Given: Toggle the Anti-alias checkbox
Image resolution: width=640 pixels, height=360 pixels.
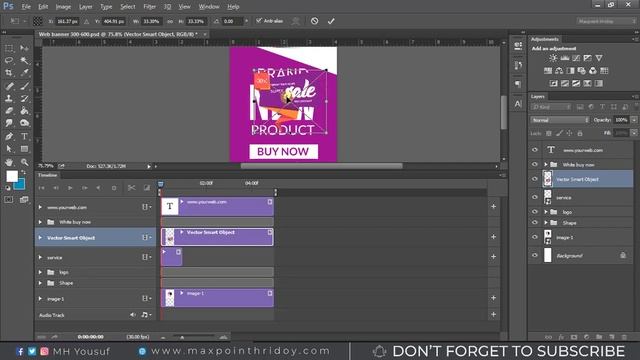Looking at the screenshot, I should (x=259, y=21).
